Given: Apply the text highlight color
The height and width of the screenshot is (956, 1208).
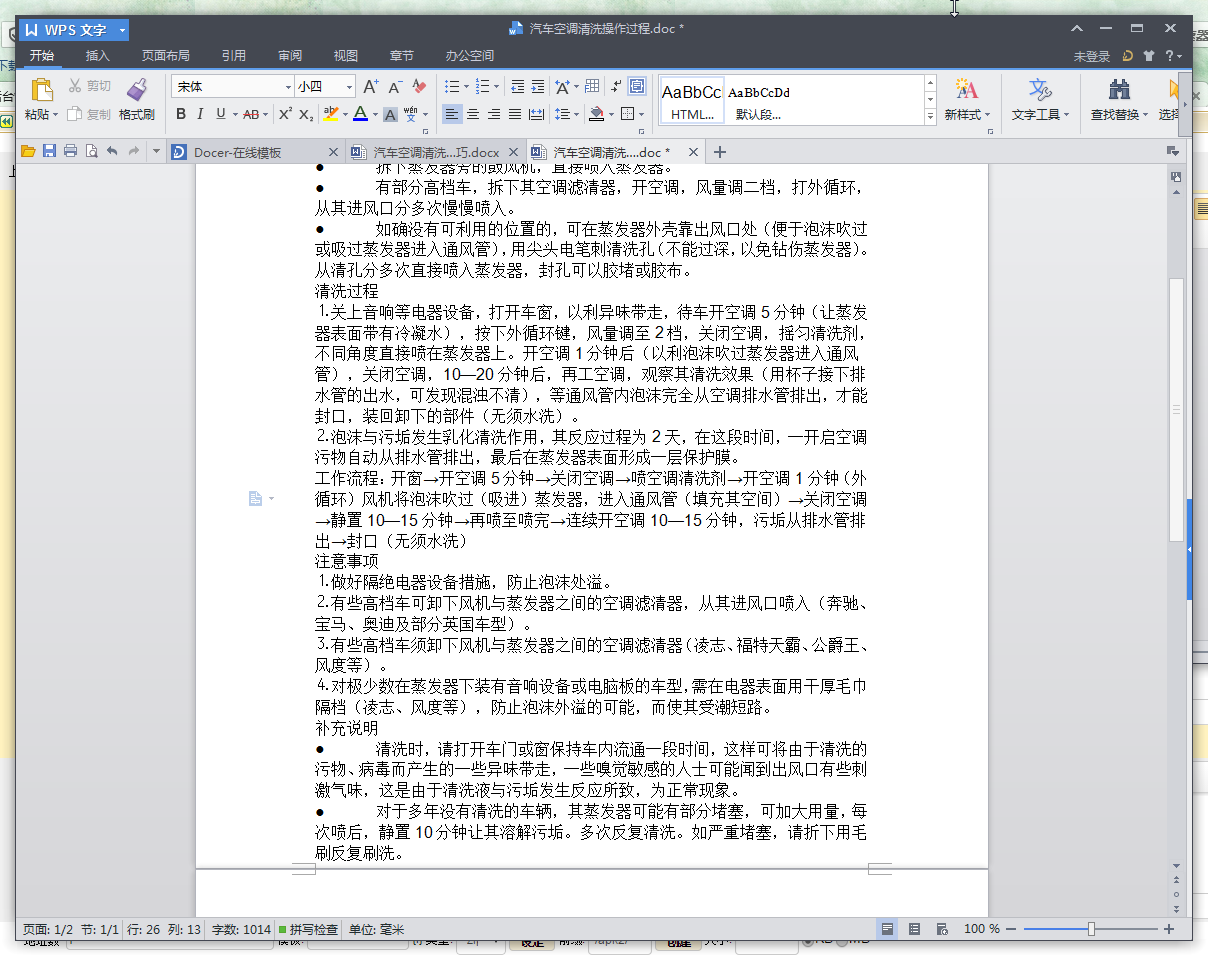Looking at the screenshot, I should 331,114.
